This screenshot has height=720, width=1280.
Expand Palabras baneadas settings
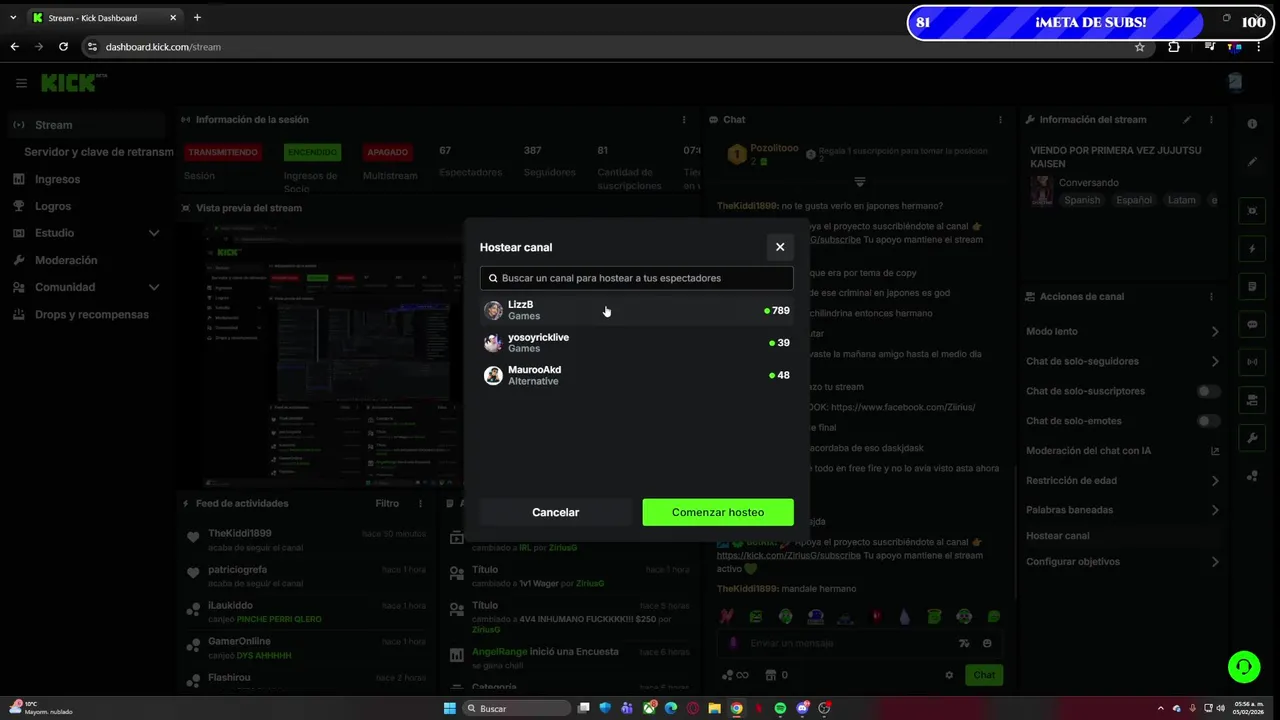tap(1123, 510)
